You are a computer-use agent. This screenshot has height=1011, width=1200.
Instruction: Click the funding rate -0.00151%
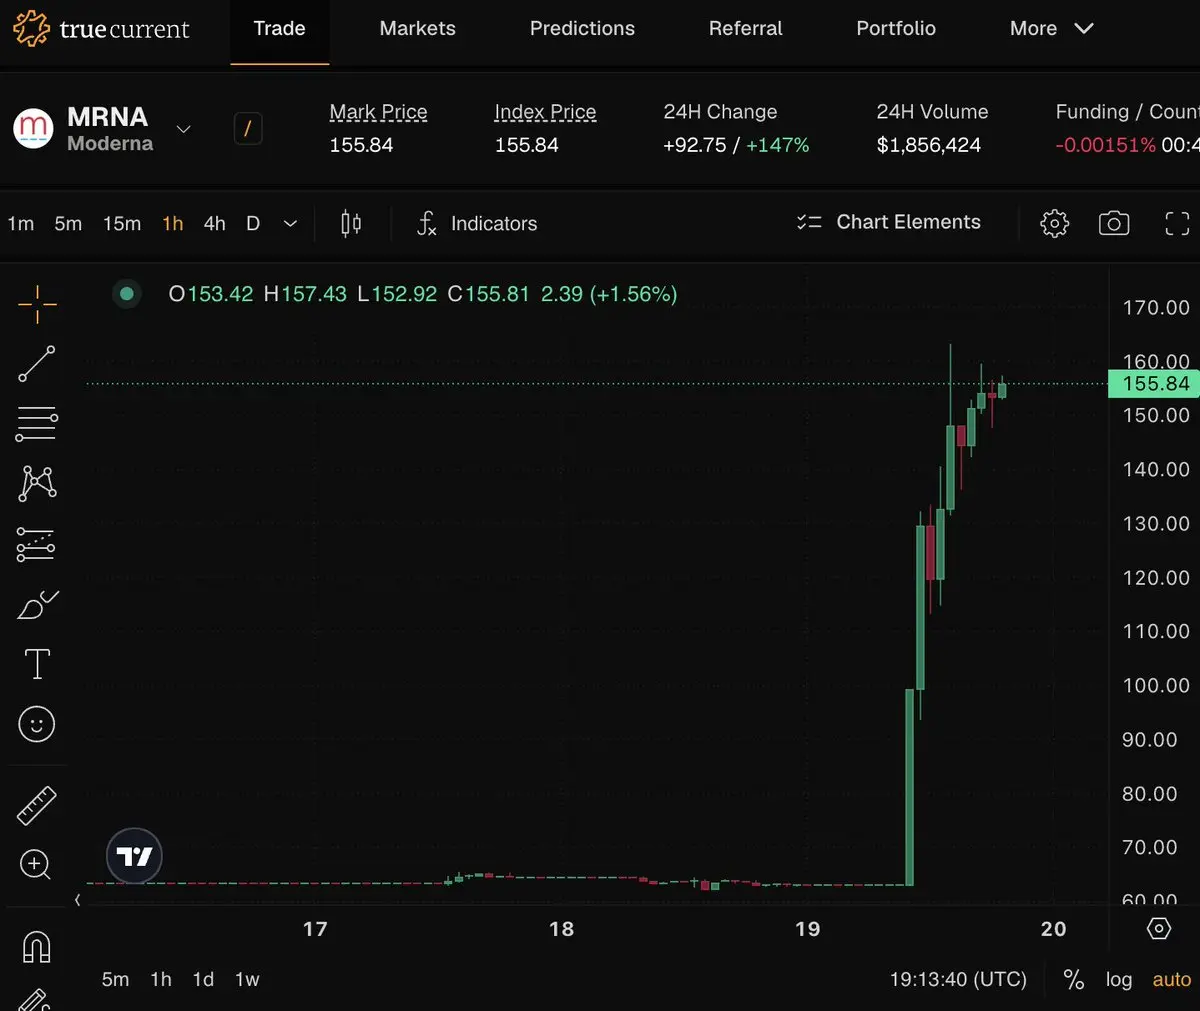pyautogui.click(x=1105, y=145)
